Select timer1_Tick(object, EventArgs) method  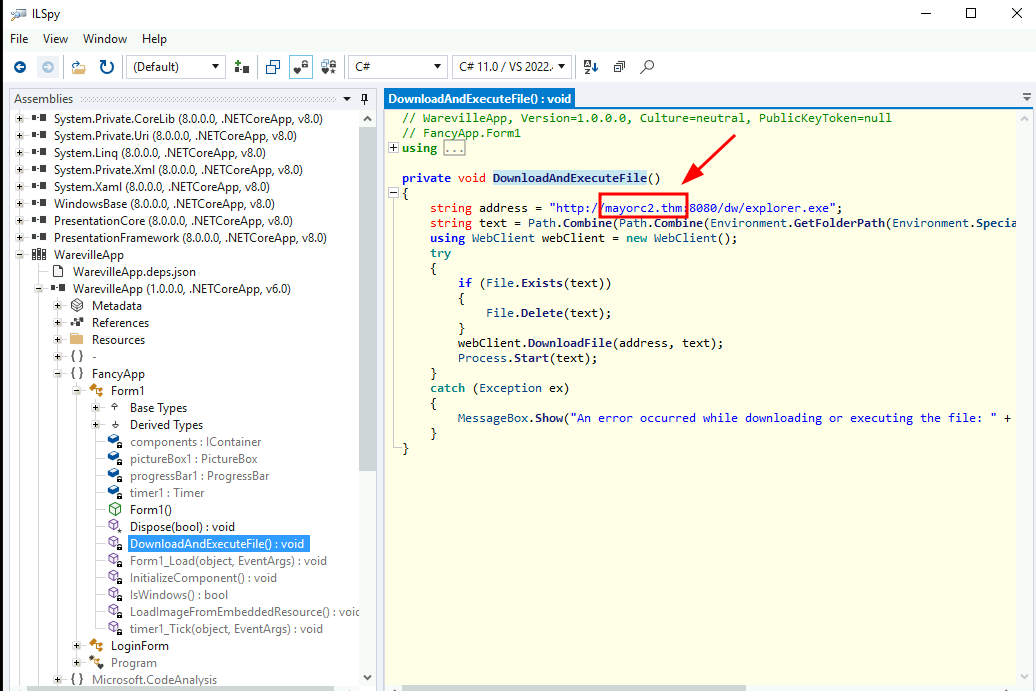tap(226, 629)
